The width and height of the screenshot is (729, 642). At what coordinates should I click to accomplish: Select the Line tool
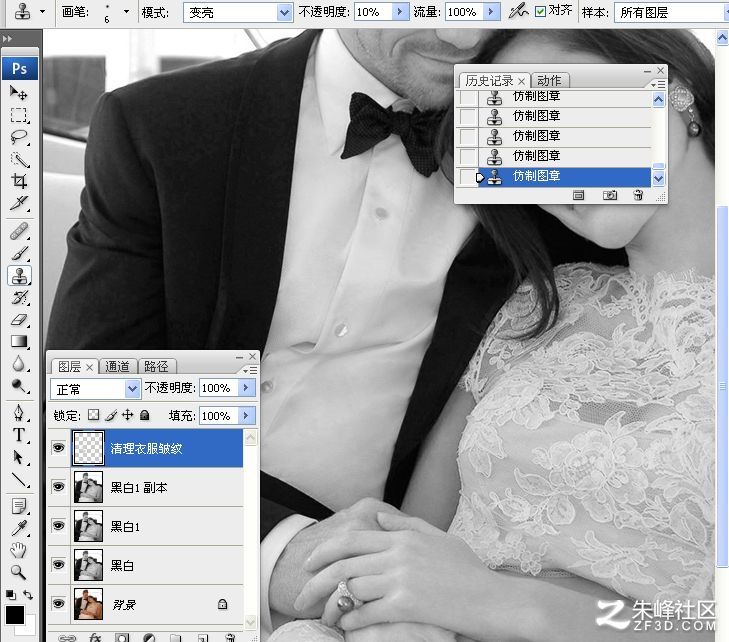19,479
